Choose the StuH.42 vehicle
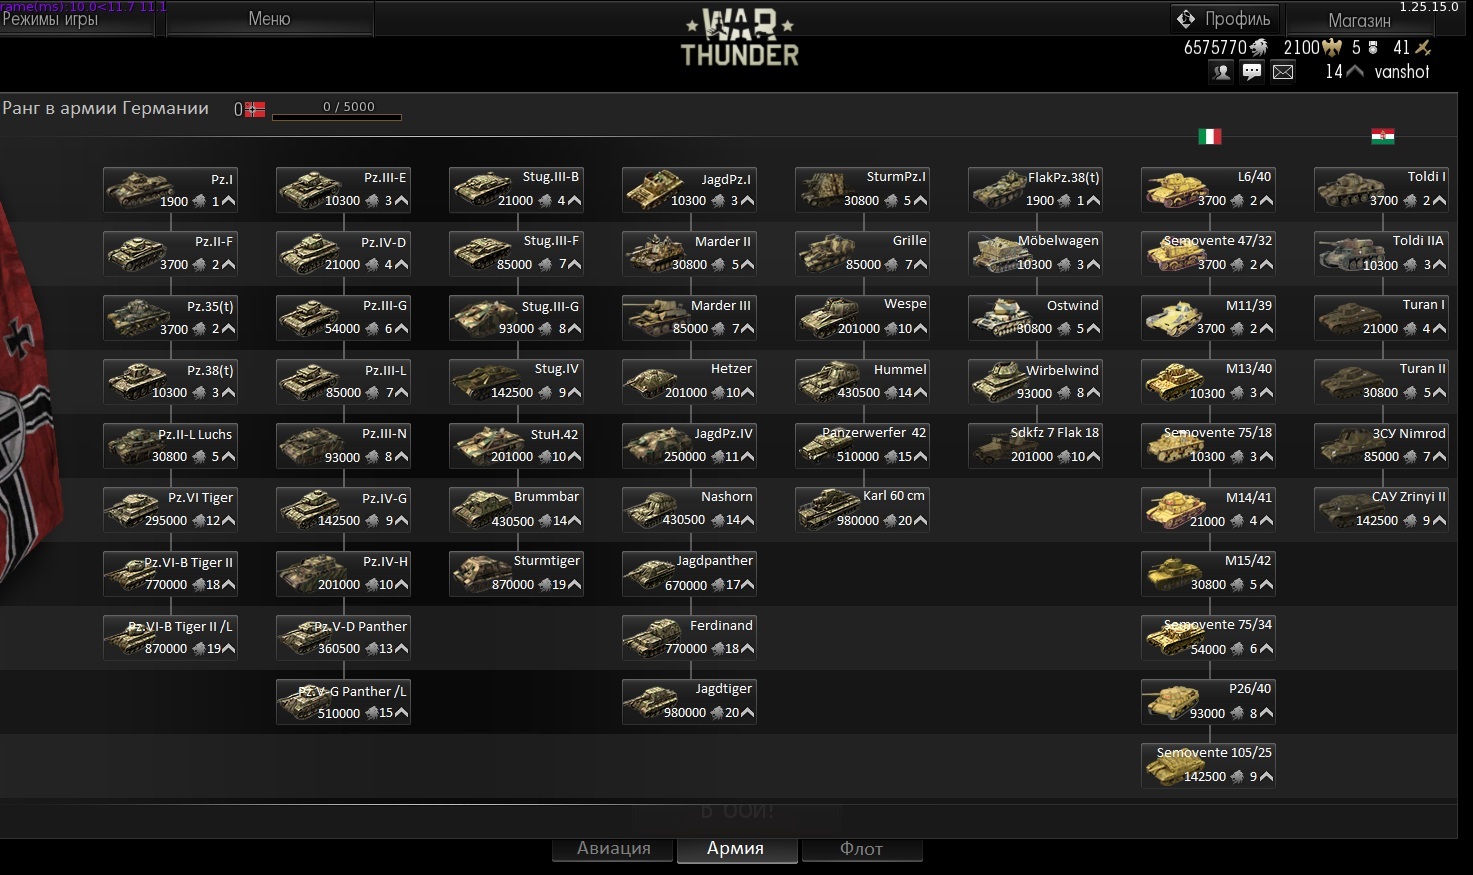This screenshot has width=1473, height=875. (x=516, y=446)
